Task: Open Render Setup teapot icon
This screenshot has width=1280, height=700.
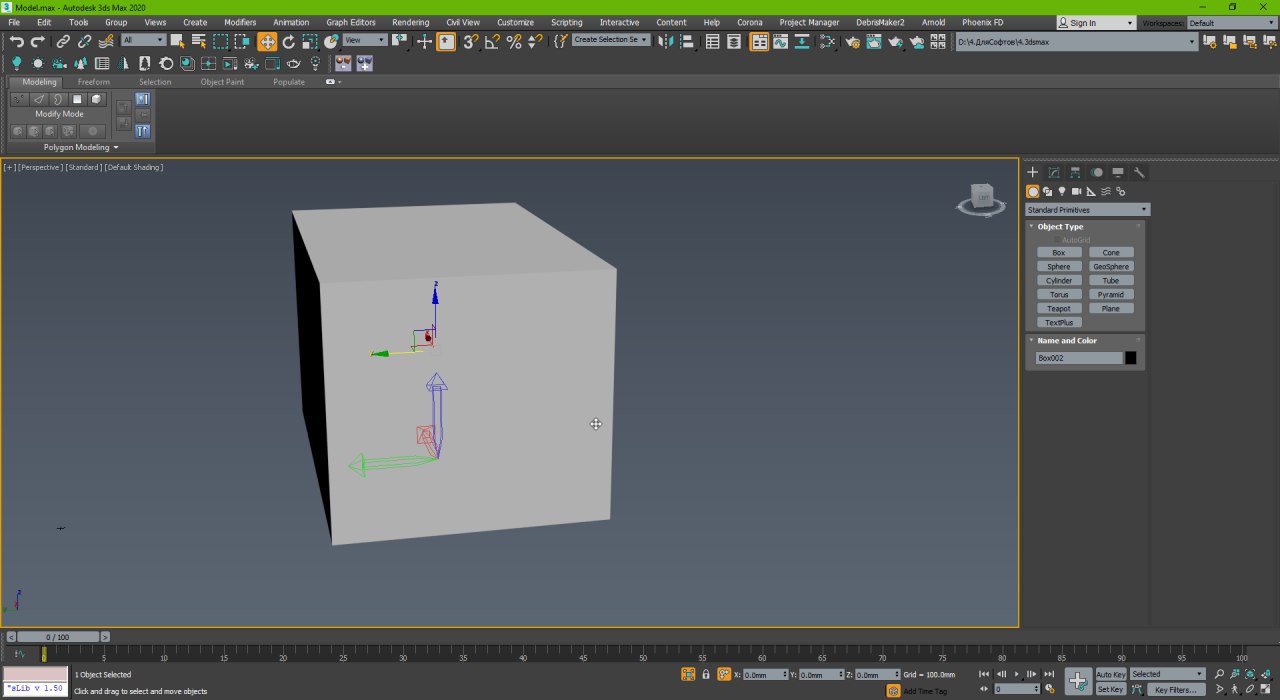Action: [852, 41]
